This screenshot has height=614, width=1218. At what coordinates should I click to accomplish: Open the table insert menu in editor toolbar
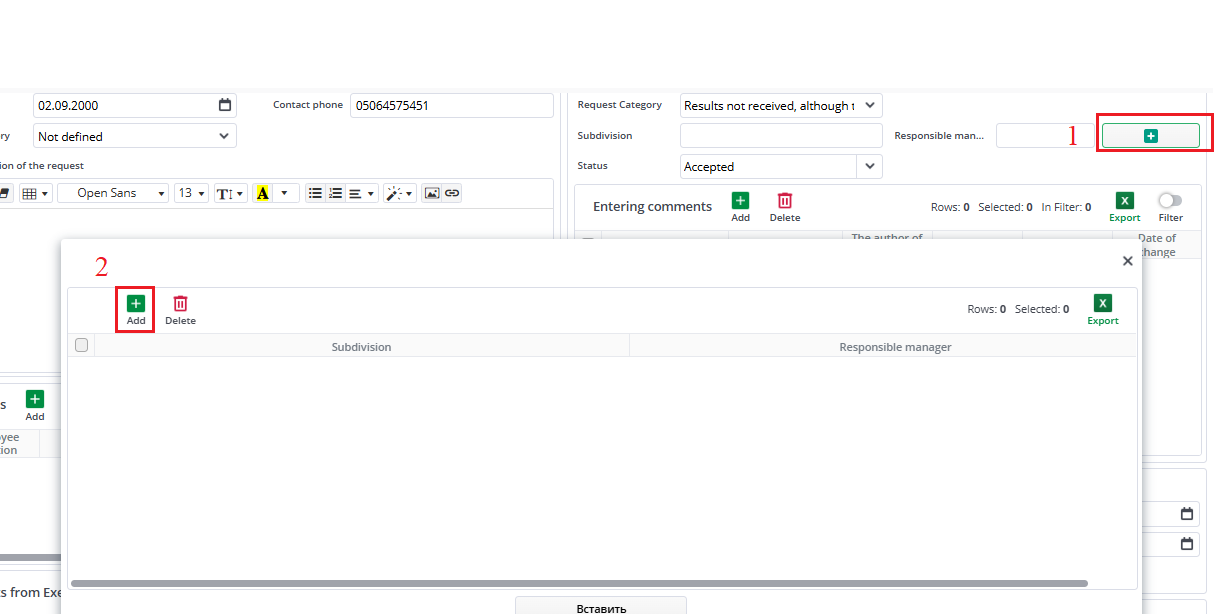pos(34,193)
